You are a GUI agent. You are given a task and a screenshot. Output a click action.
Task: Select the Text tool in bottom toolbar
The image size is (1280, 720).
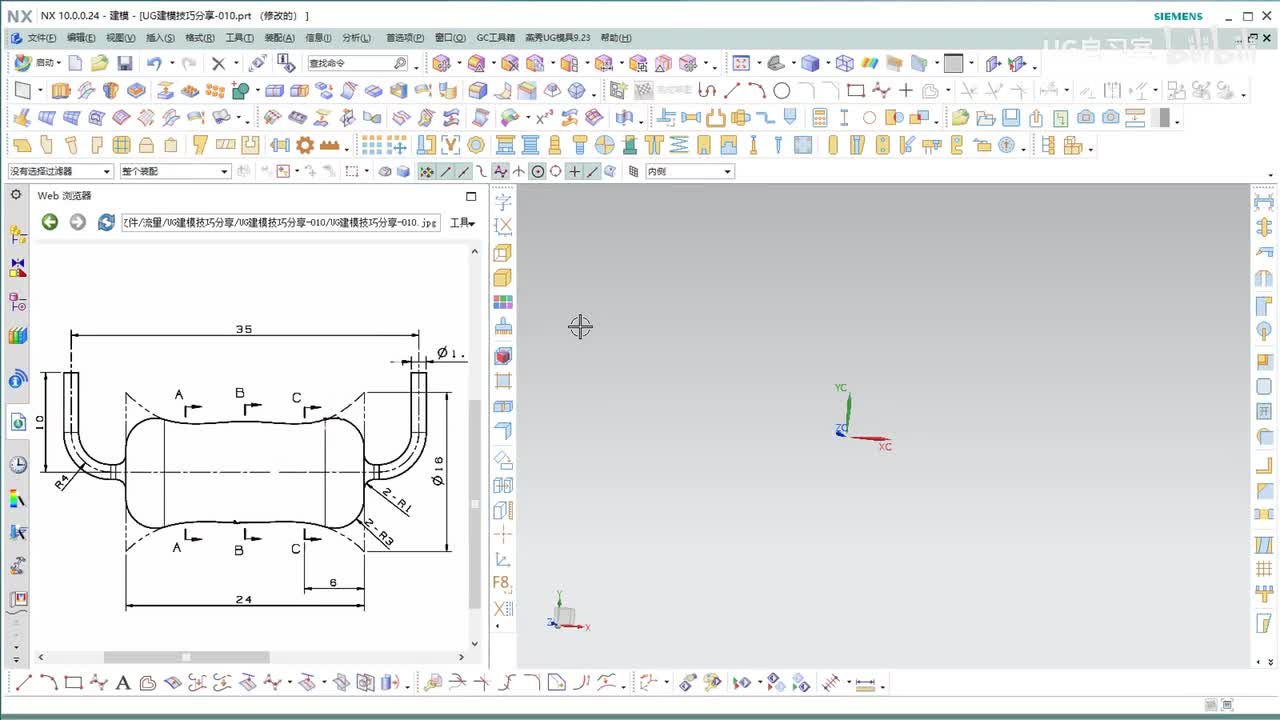pyautogui.click(x=123, y=684)
